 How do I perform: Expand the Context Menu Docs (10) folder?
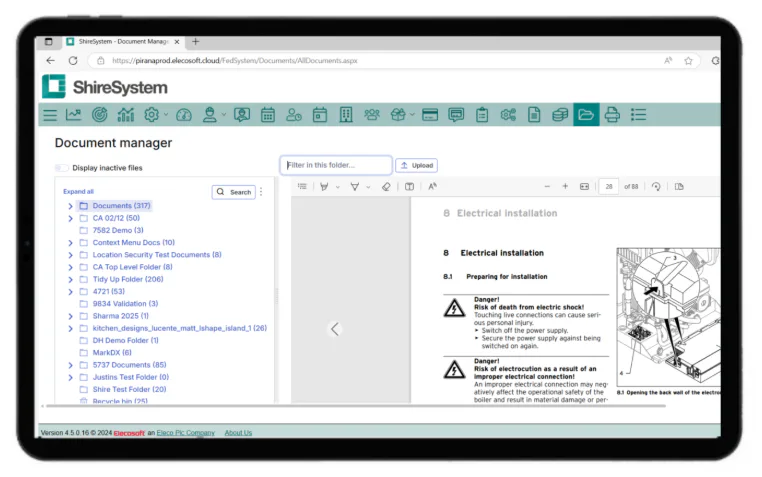(70, 243)
